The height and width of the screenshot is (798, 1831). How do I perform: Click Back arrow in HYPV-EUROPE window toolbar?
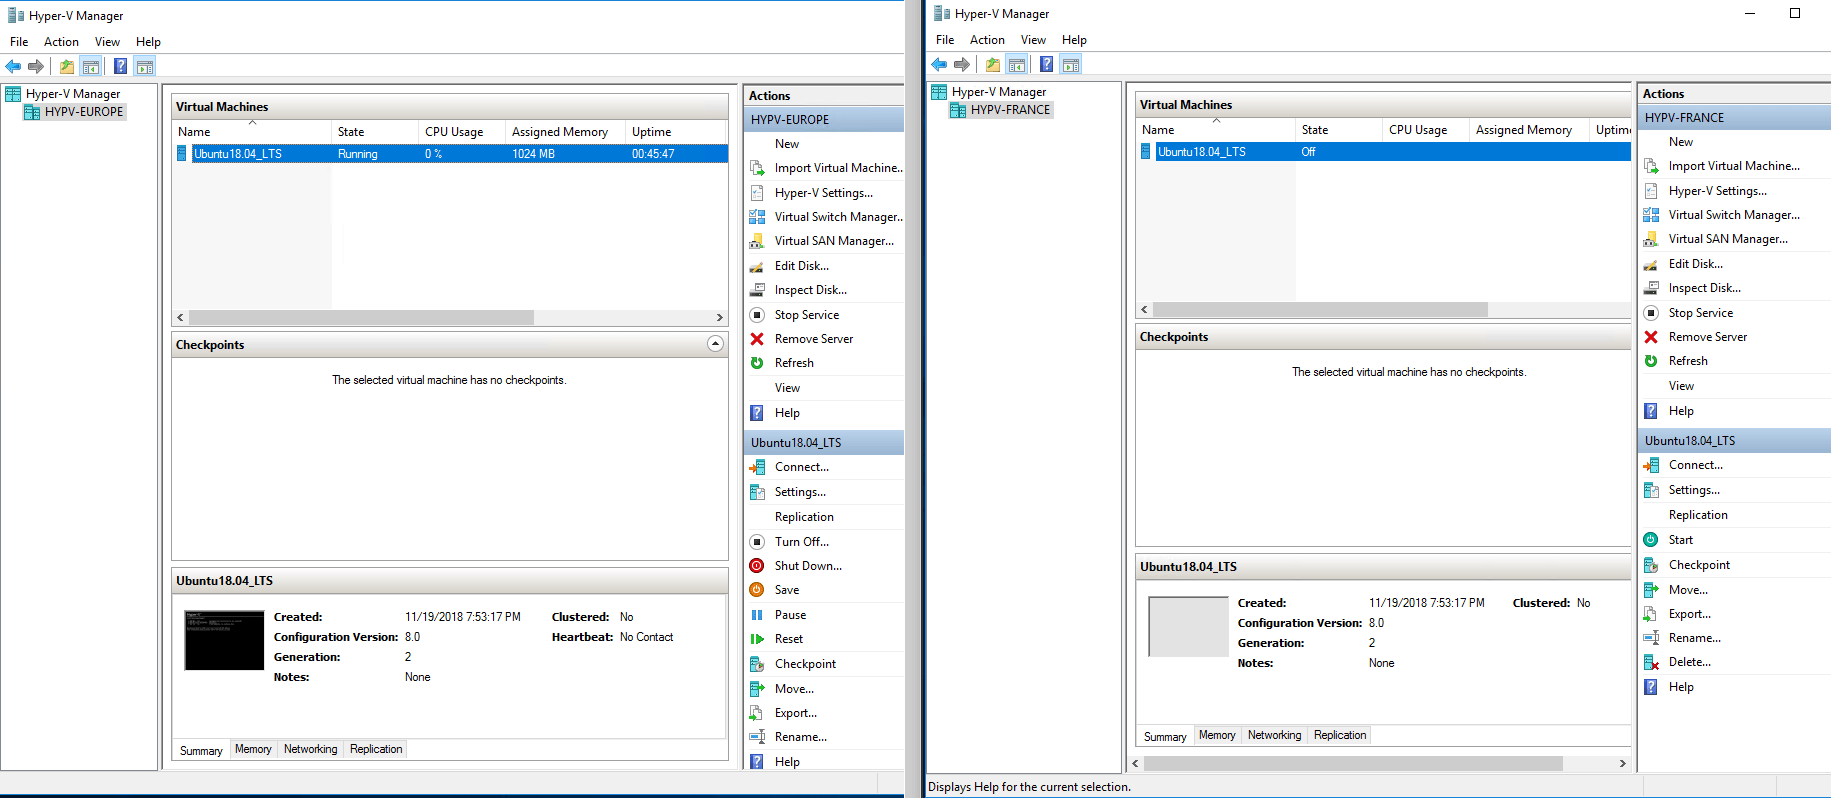pos(13,67)
